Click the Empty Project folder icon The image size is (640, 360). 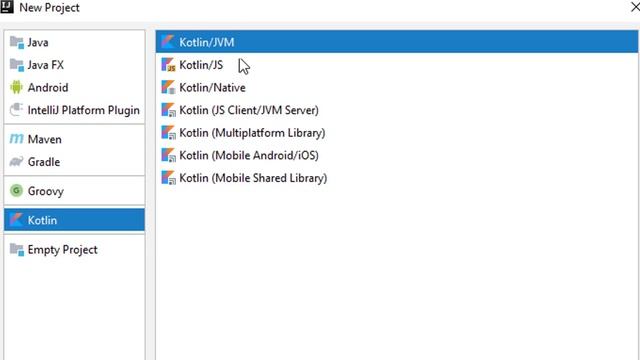(x=17, y=249)
